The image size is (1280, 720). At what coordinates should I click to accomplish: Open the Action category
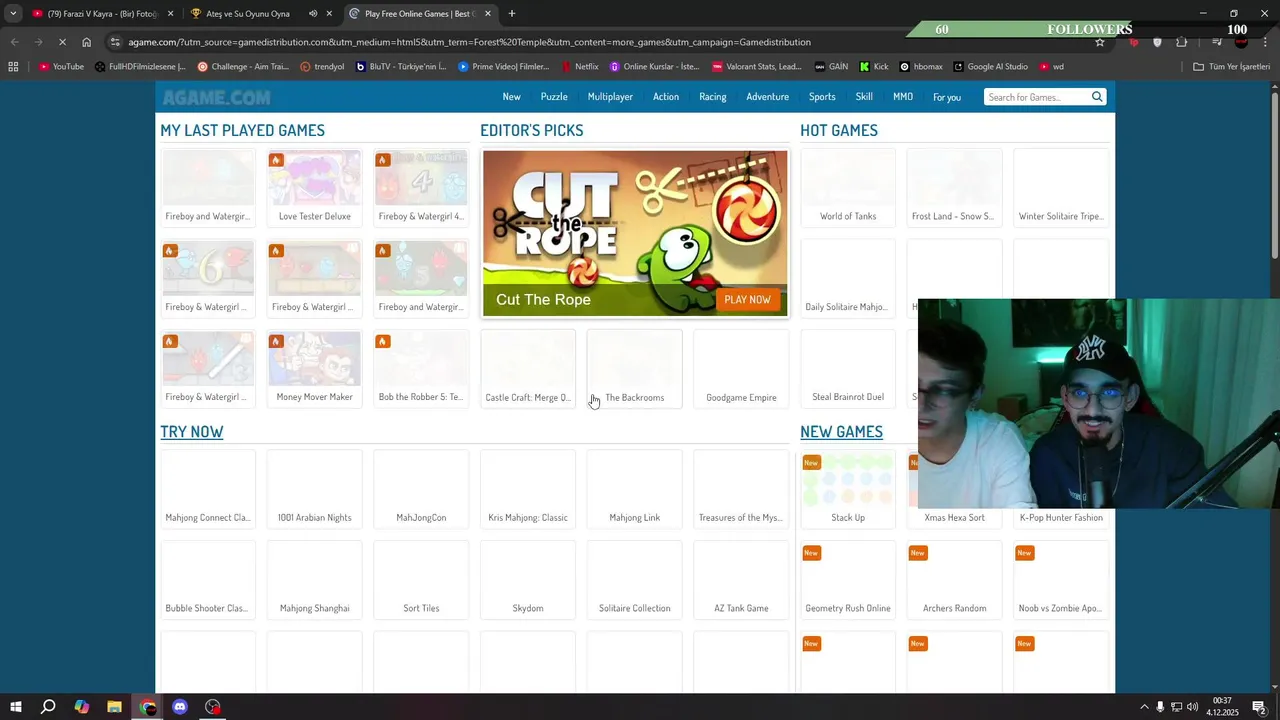(666, 97)
